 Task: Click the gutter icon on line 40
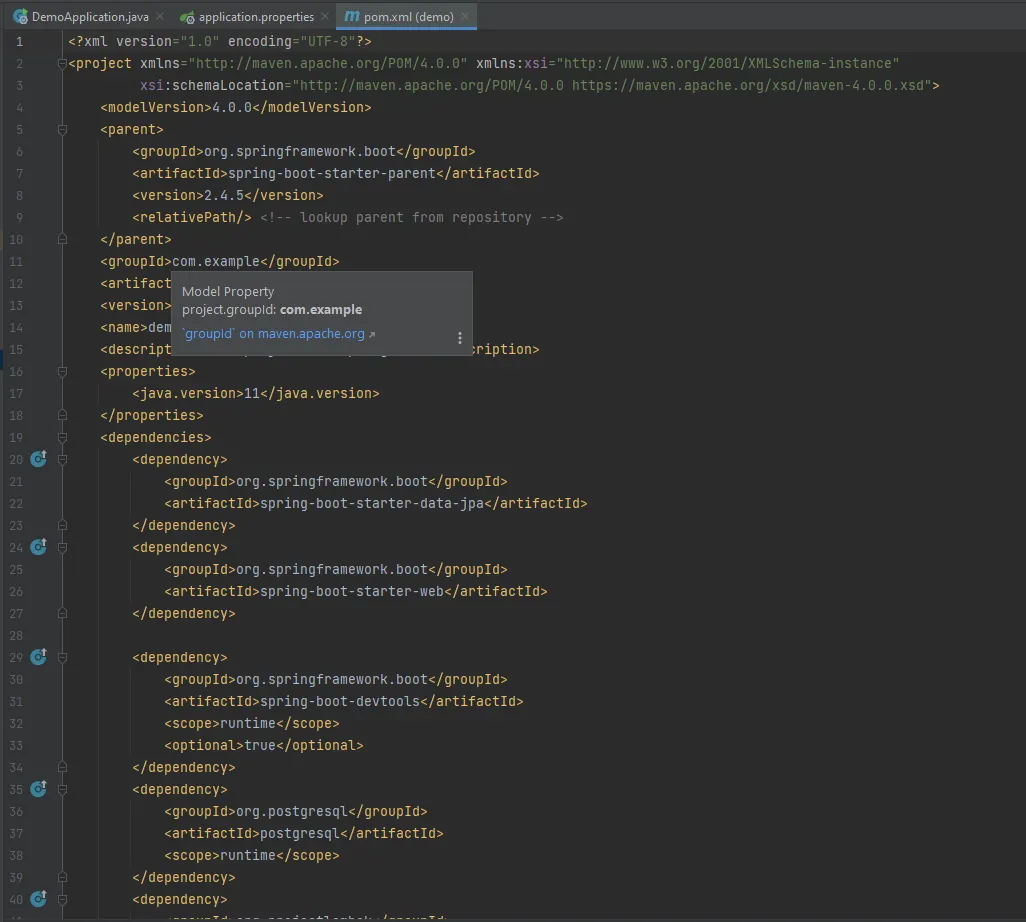tap(39, 898)
